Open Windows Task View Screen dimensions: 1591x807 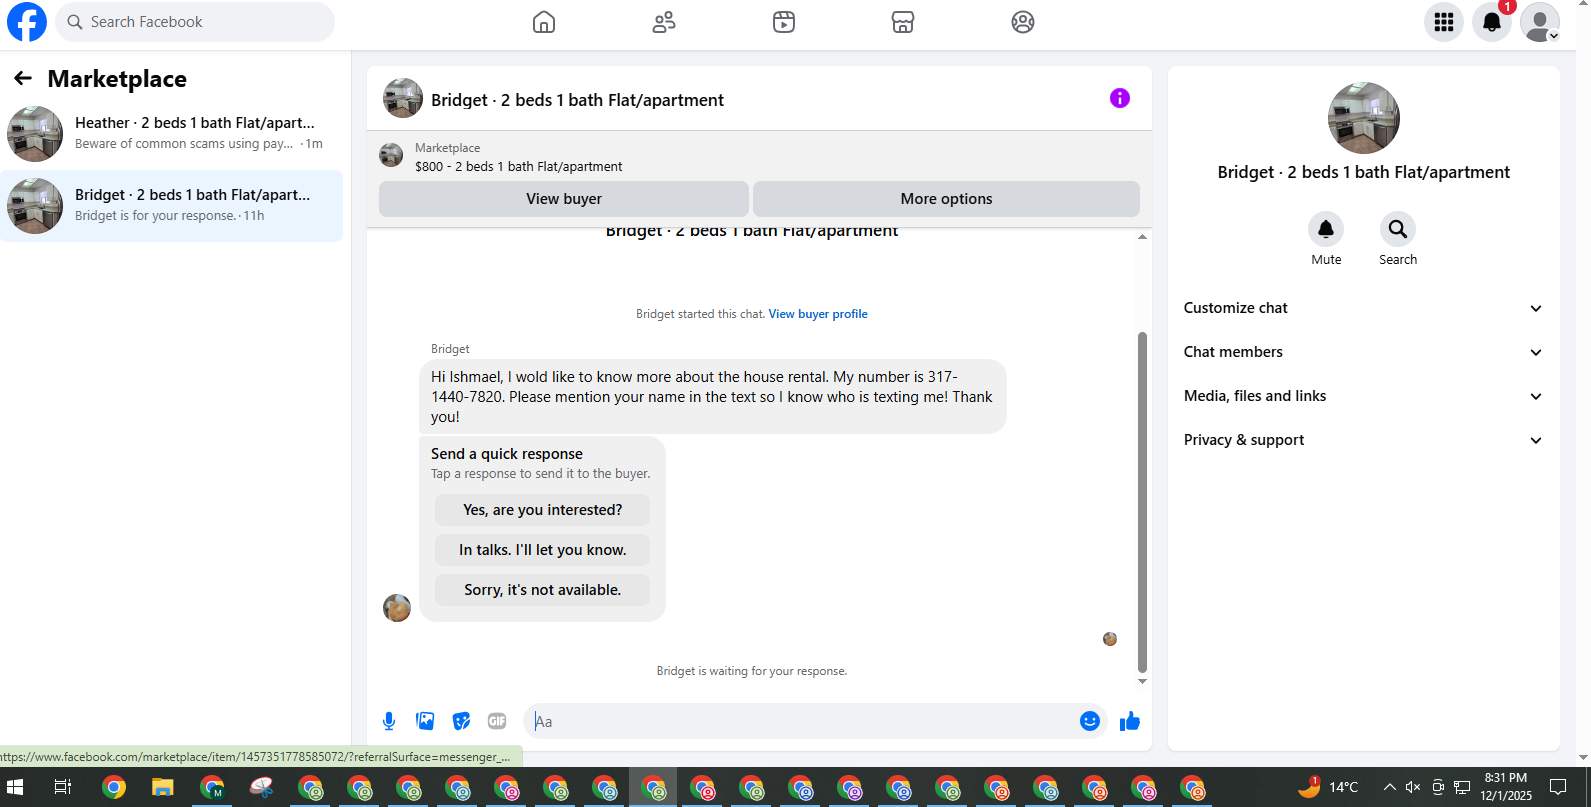coord(62,787)
